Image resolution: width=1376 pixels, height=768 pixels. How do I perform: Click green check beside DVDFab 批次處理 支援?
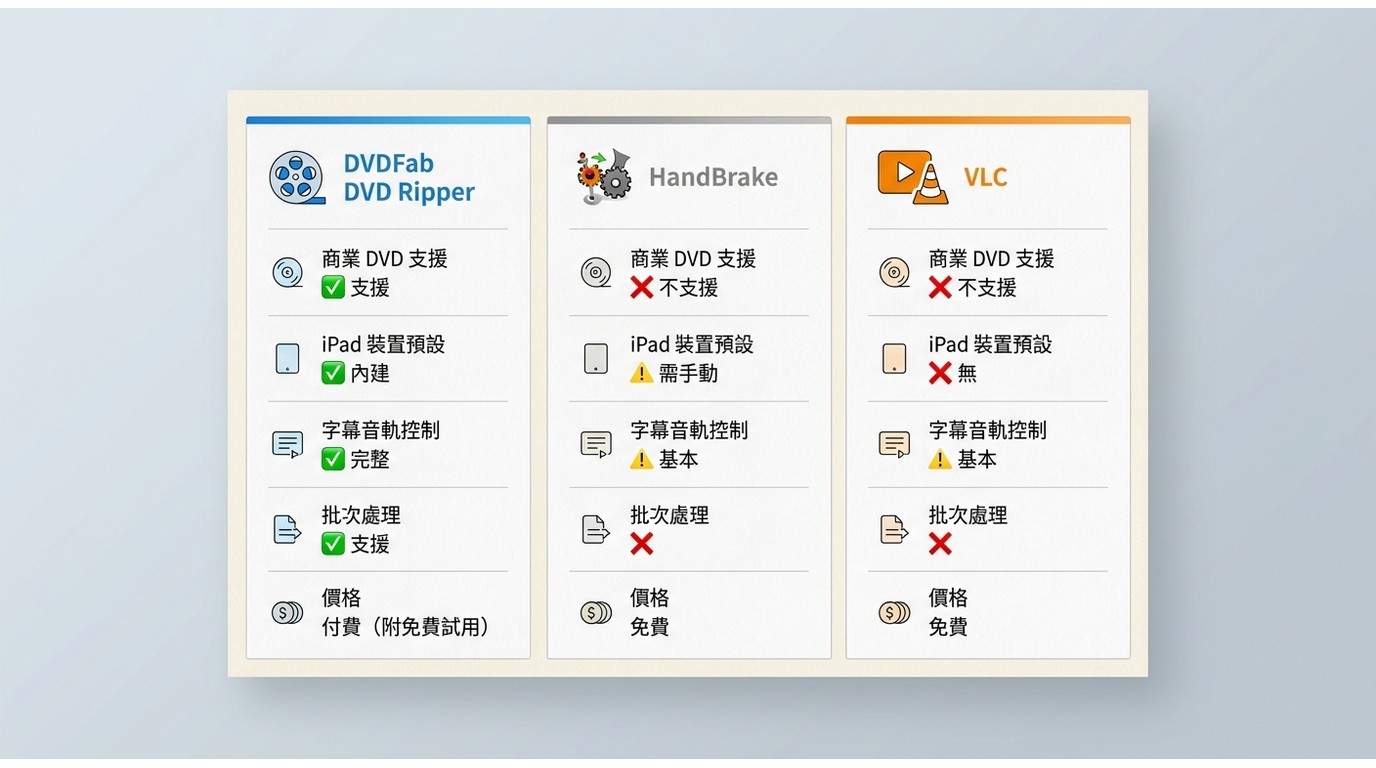(x=333, y=544)
